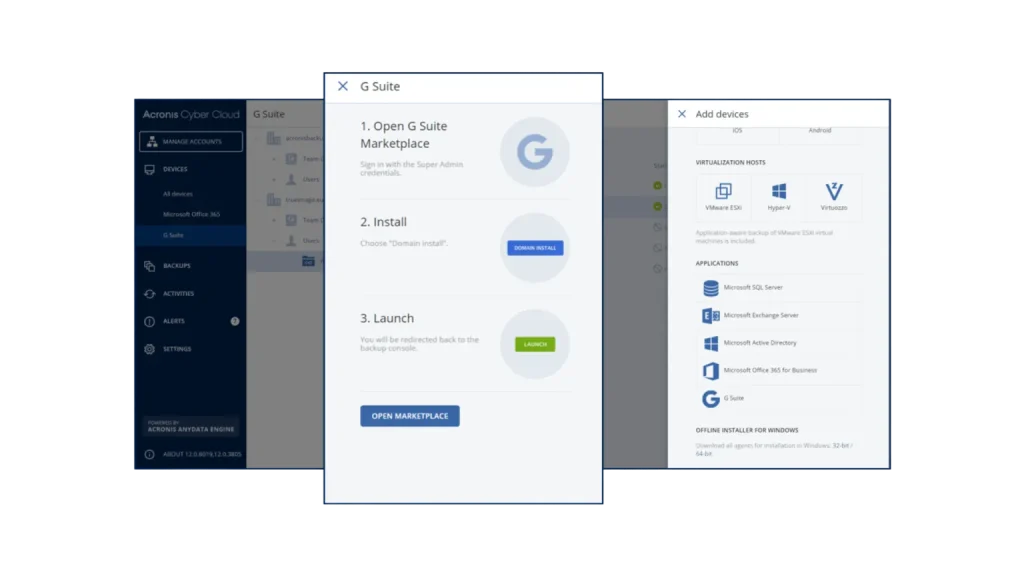Click the green Launch button
The height and width of the screenshot is (576, 1024).
pyautogui.click(x=536, y=344)
